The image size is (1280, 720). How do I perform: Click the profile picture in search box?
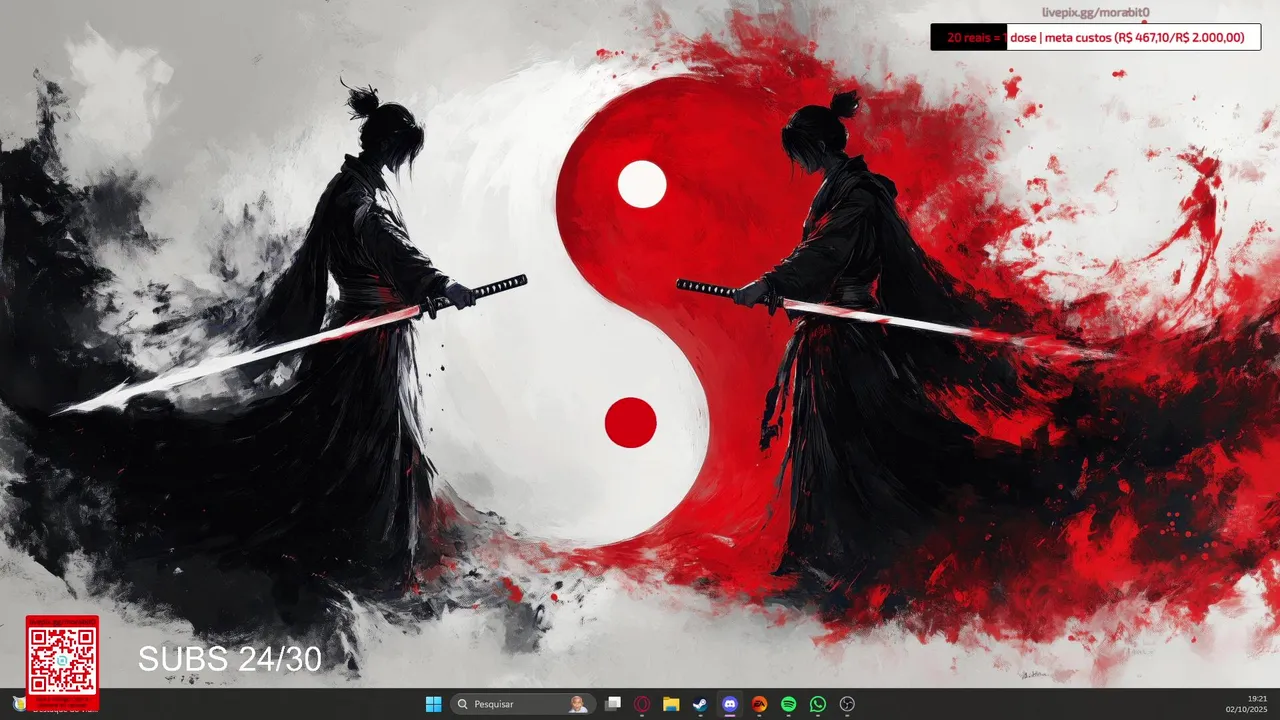[x=578, y=704]
